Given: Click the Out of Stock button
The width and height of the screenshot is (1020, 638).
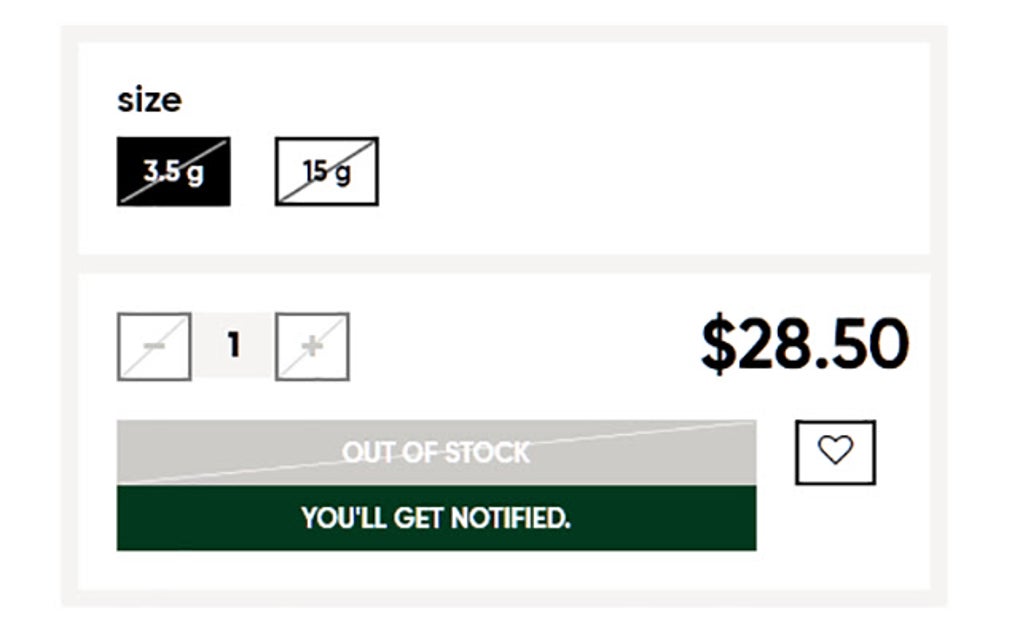Looking at the screenshot, I should (x=436, y=452).
